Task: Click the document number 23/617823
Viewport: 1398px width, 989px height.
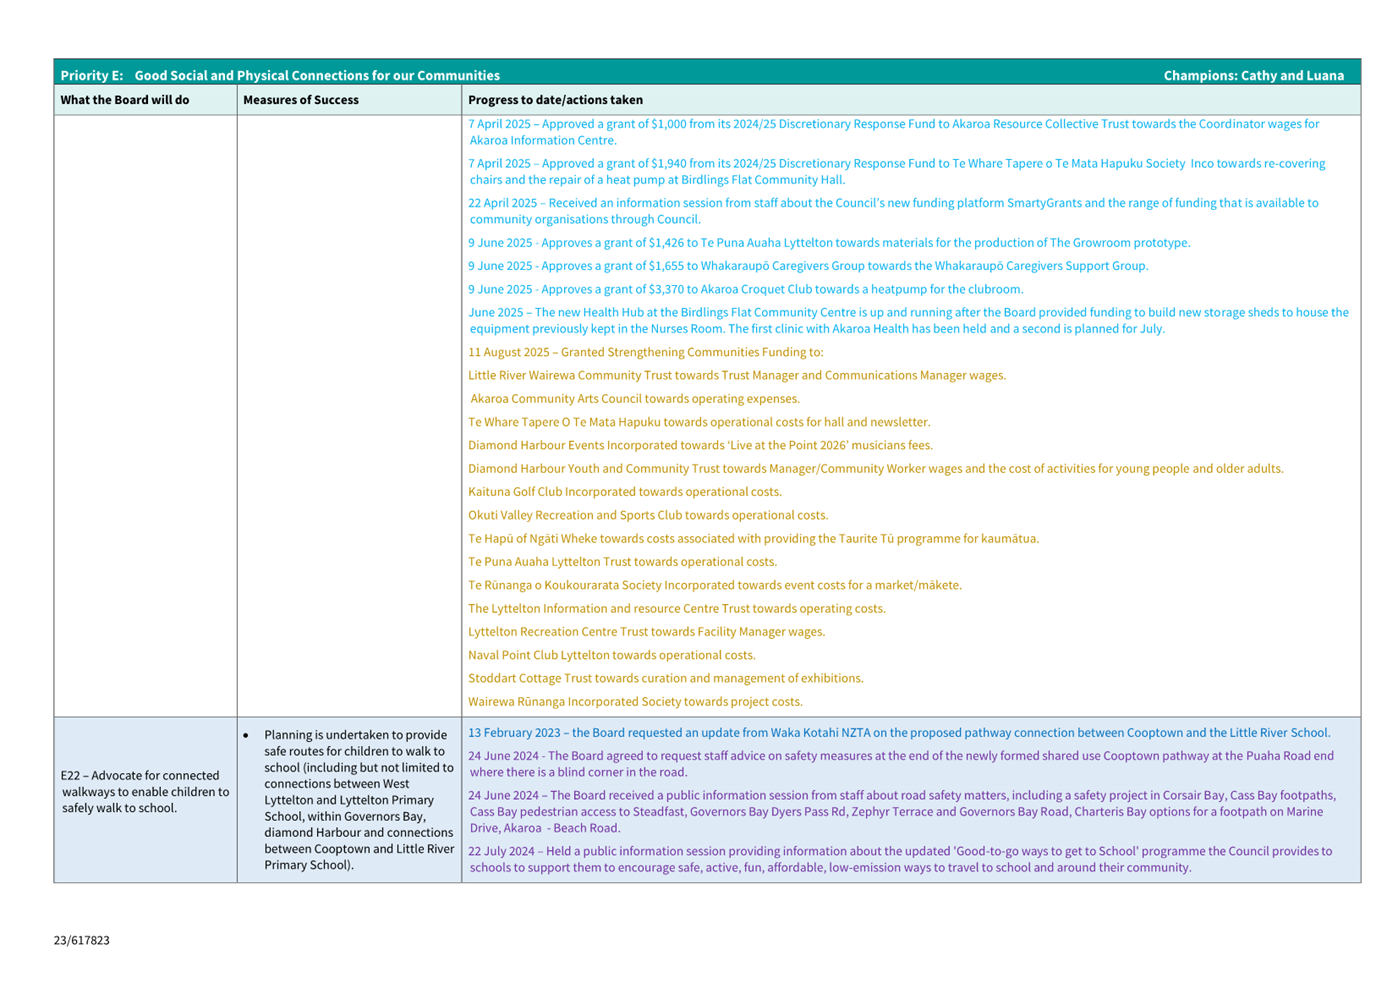Action: (82, 940)
